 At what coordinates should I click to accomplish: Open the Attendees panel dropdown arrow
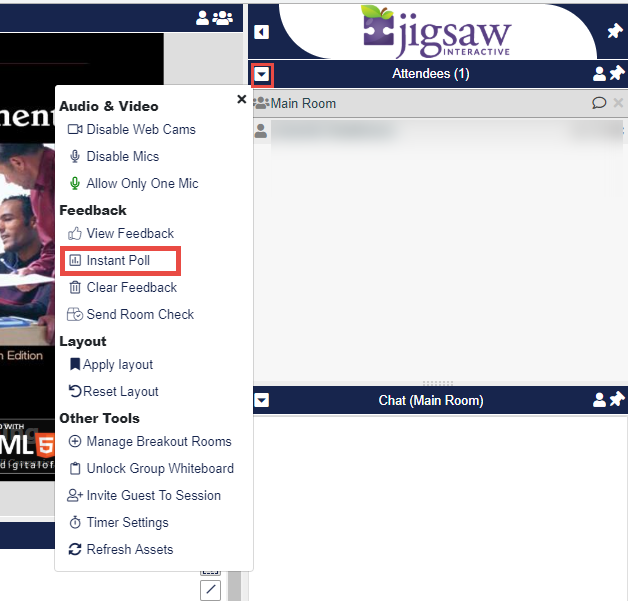(261, 74)
